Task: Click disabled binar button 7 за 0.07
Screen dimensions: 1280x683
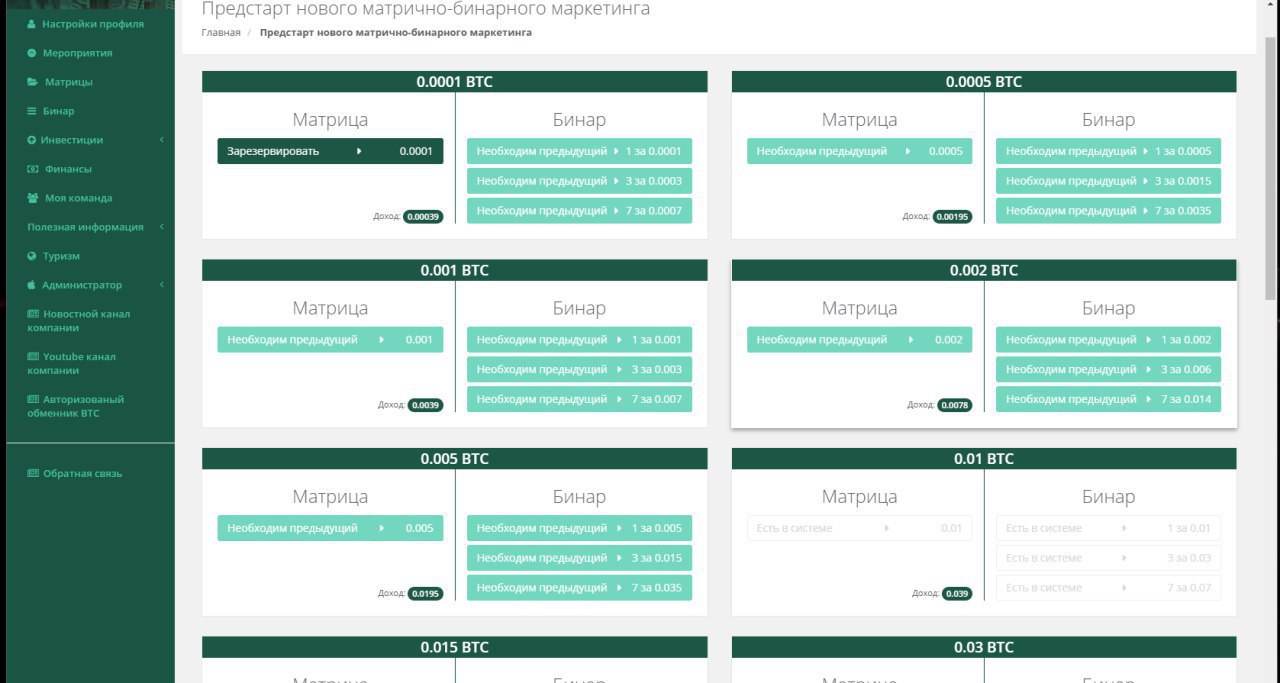Action: [x=1108, y=588]
